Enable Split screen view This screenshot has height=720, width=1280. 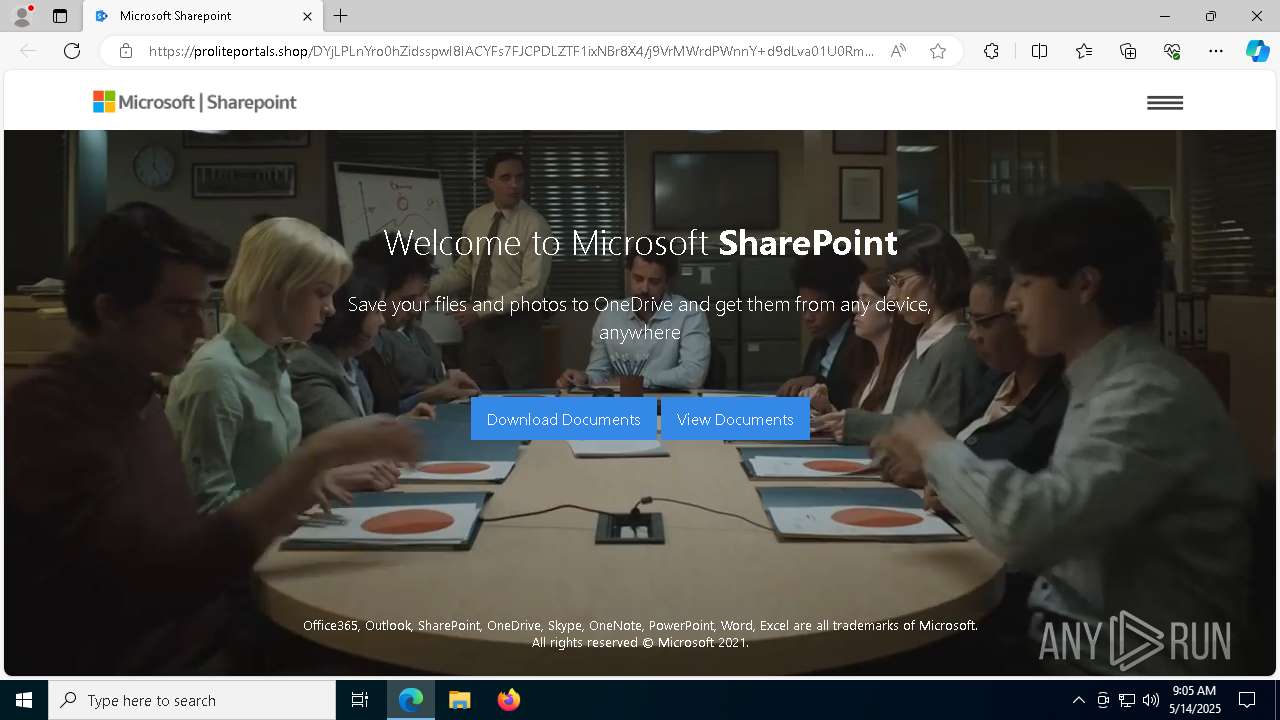1039,51
